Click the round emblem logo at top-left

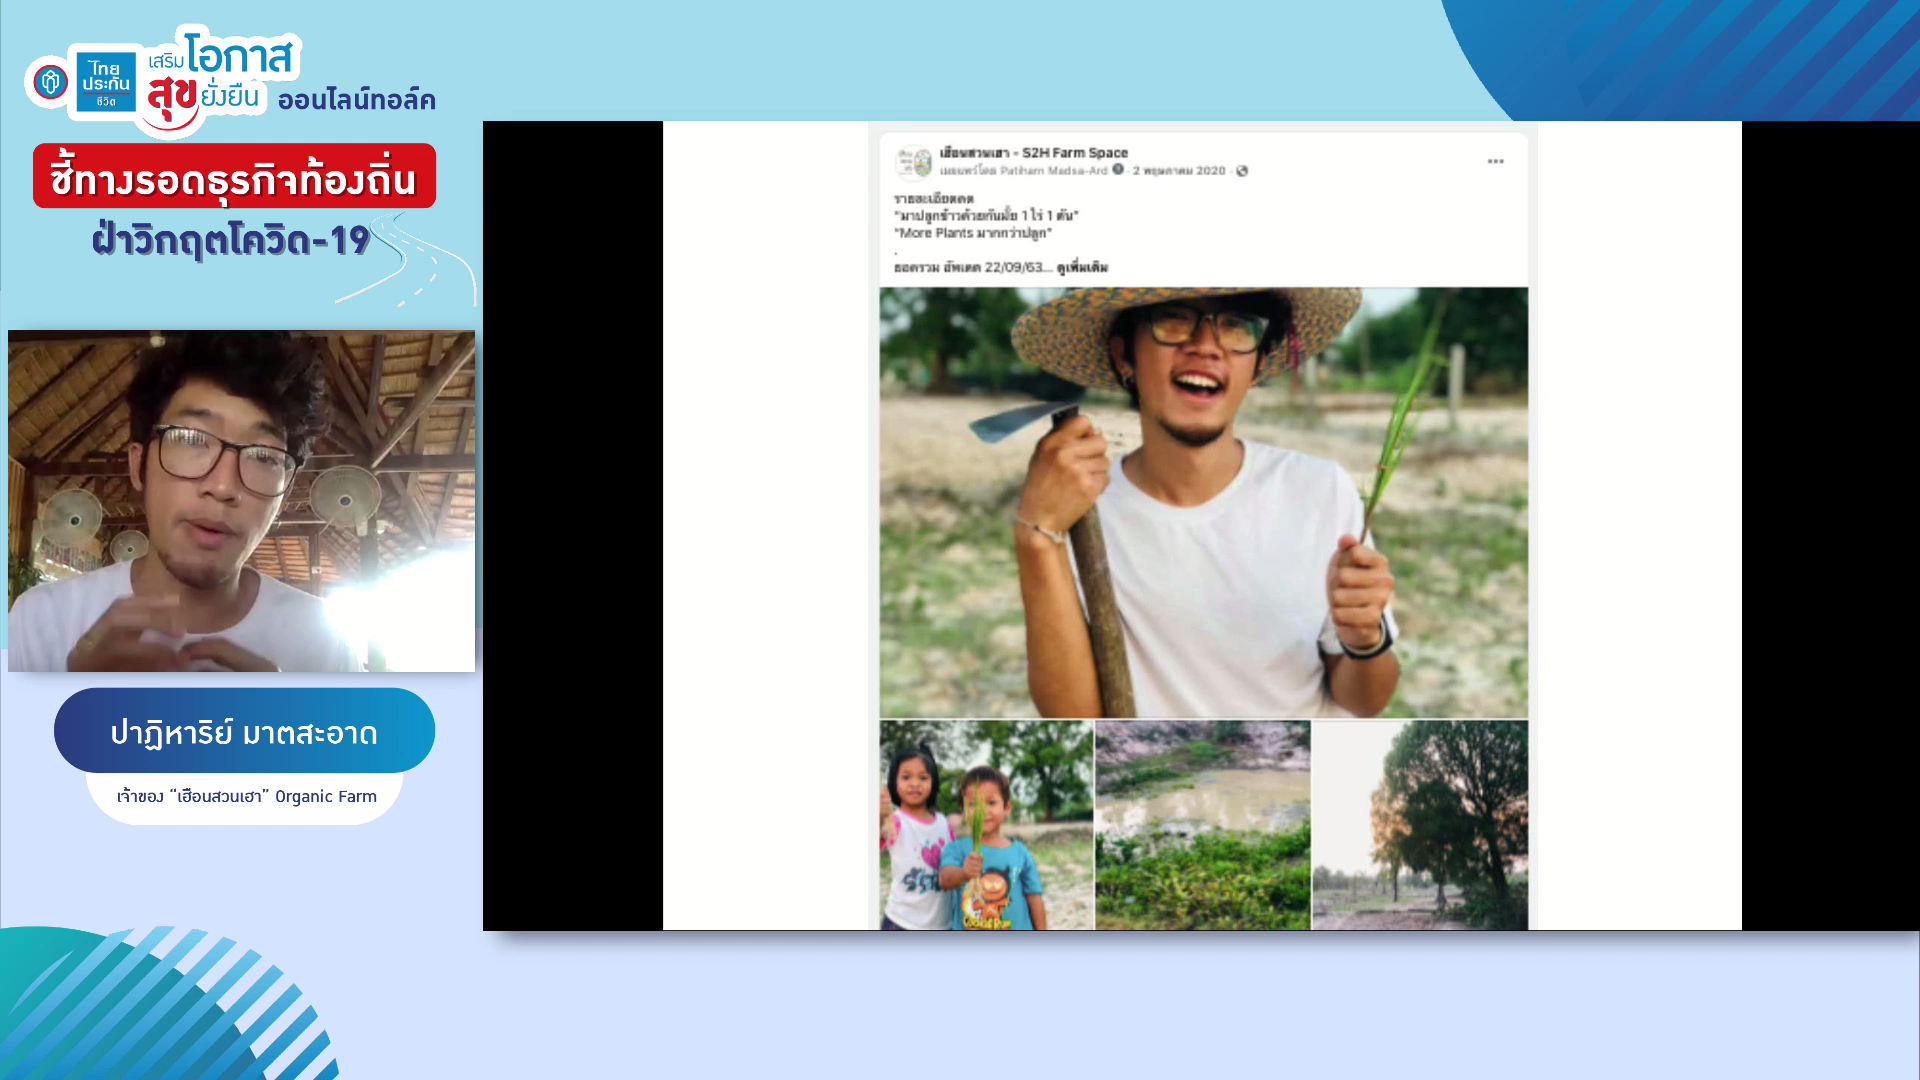point(49,82)
